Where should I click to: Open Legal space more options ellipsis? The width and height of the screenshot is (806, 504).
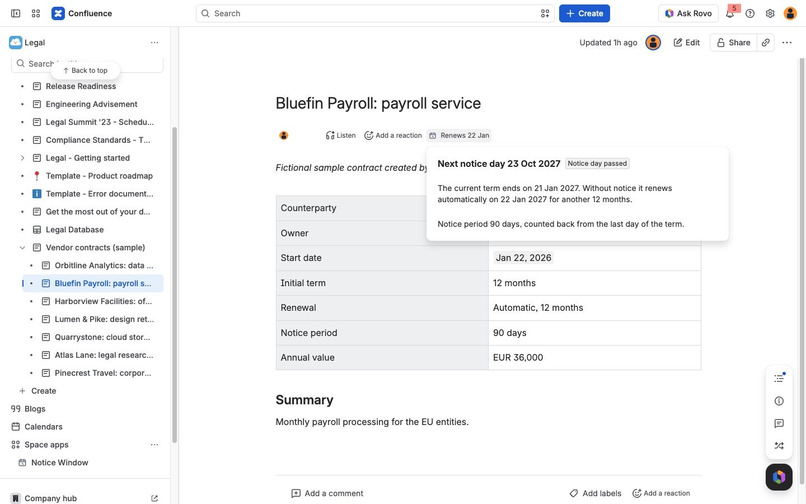(x=154, y=43)
